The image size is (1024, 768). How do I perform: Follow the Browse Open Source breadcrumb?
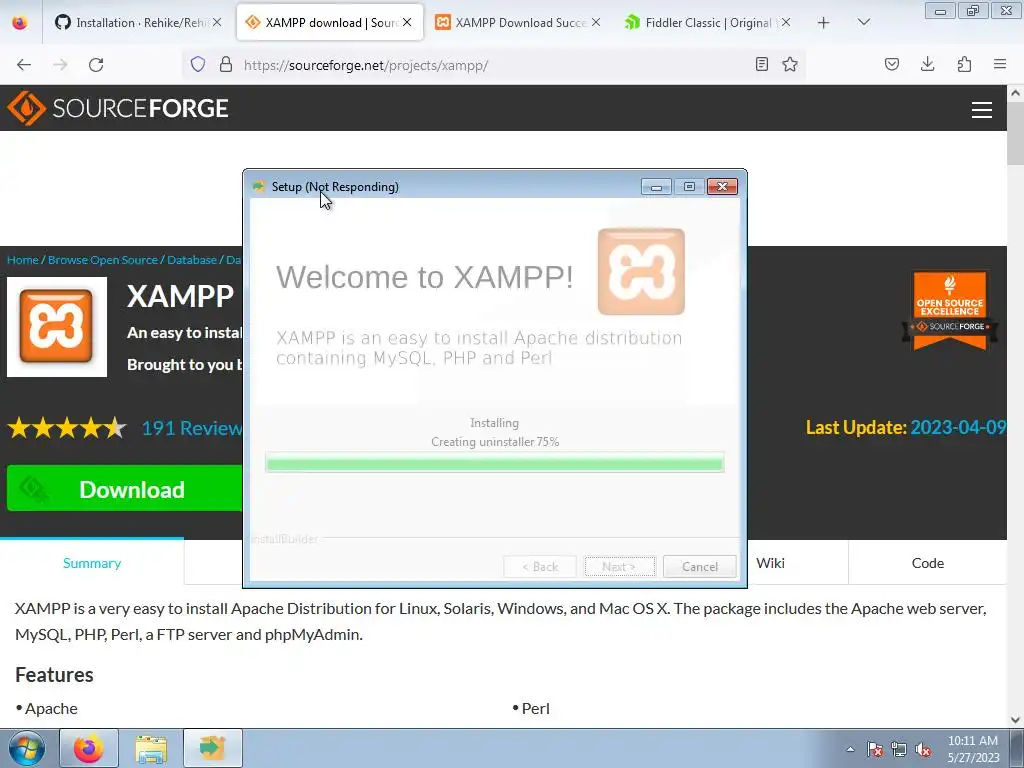[103, 260]
